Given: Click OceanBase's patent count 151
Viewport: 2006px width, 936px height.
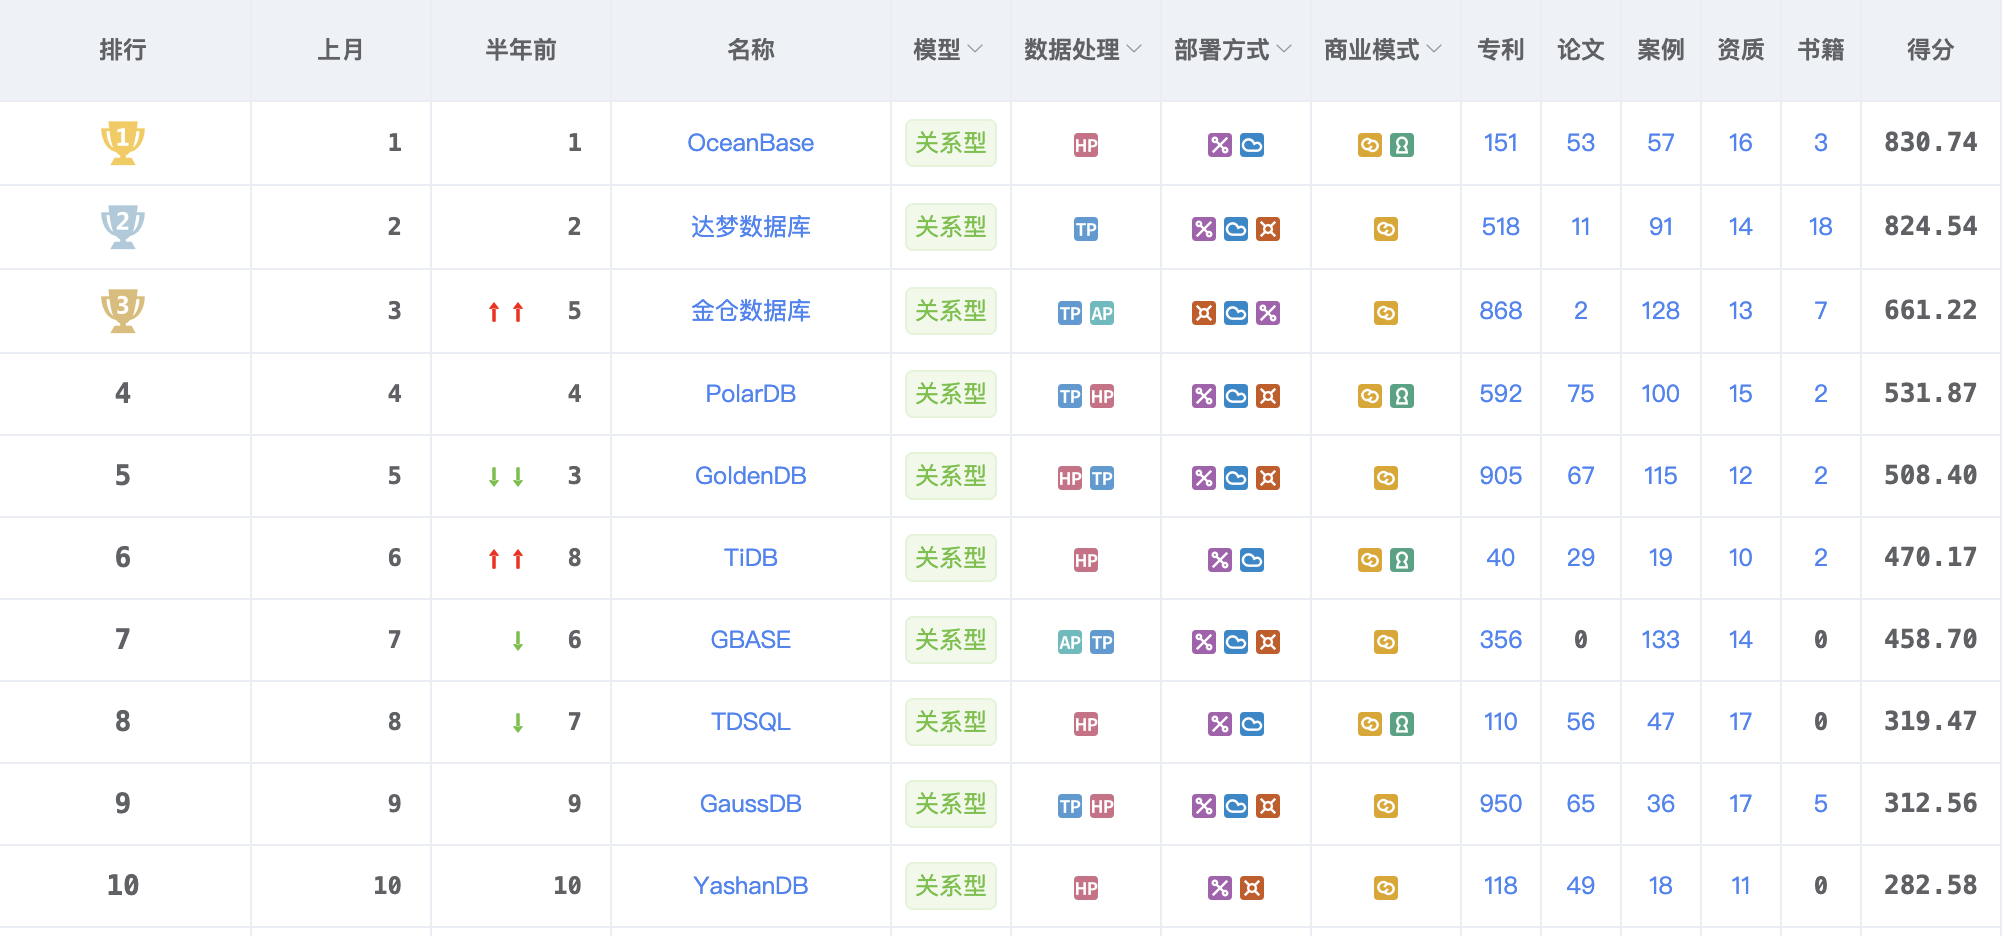Looking at the screenshot, I should coord(1501,143).
